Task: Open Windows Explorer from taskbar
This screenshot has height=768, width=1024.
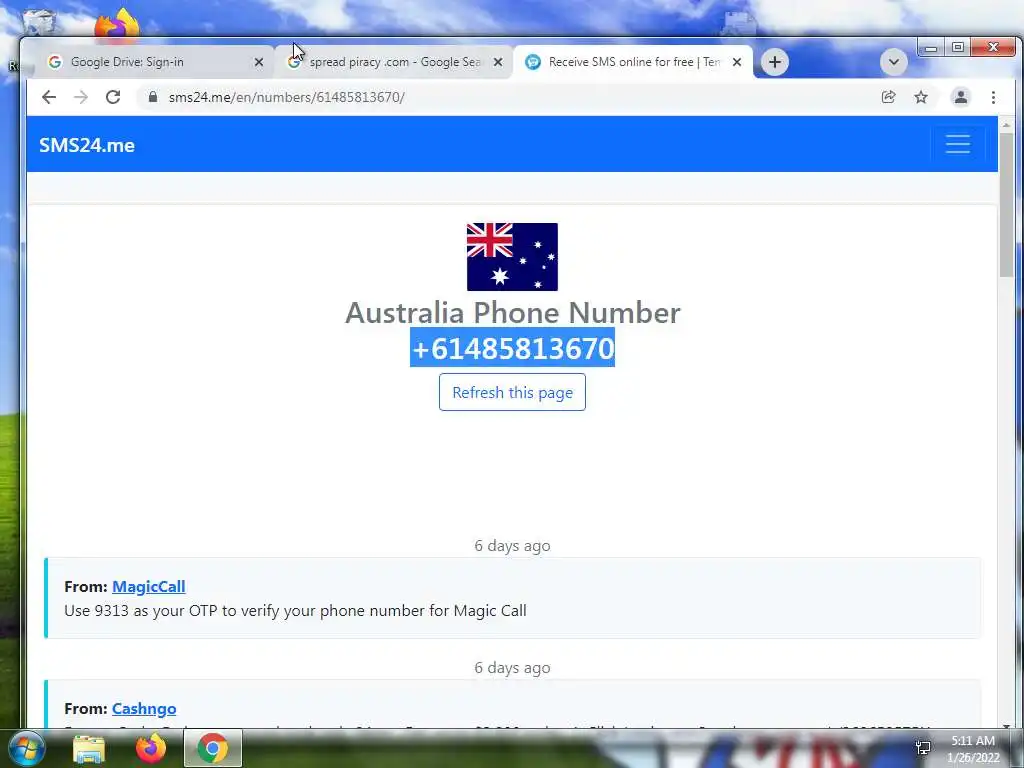Action: click(89, 748)
